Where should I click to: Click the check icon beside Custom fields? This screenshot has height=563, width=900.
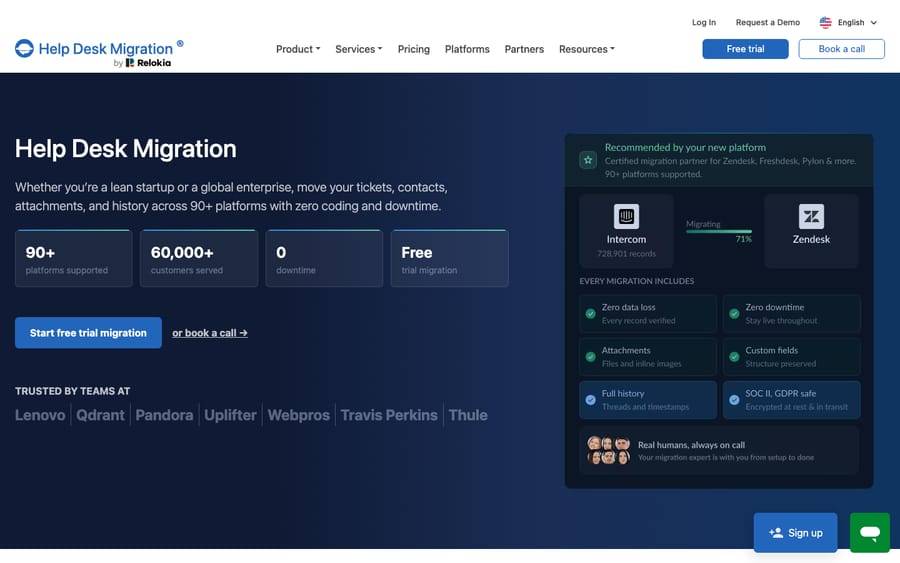pyautogui.click(x=734, y=356)
